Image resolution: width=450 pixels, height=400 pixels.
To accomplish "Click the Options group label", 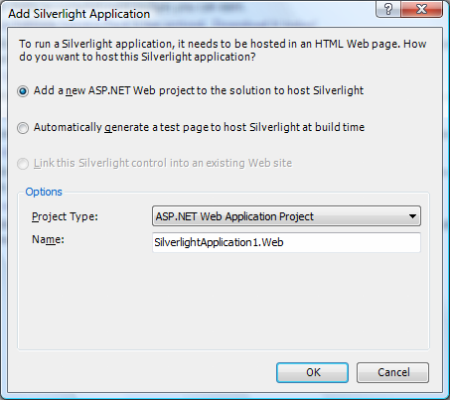I will (x=44, y=192).
